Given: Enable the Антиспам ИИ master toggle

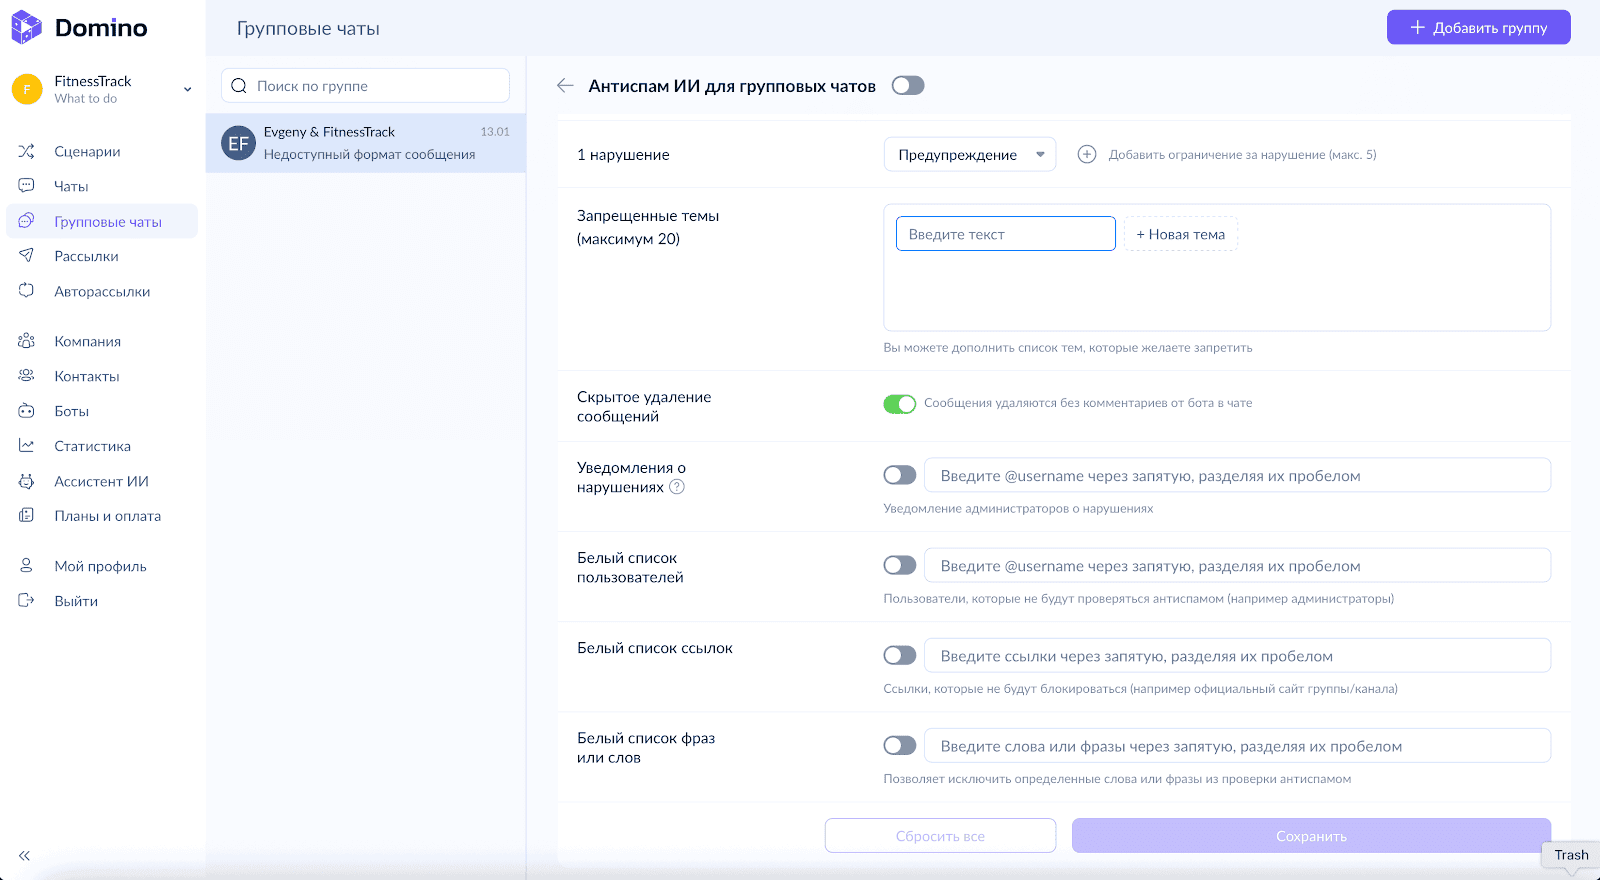Looking at the screenshot, I should tap(908, 86).
